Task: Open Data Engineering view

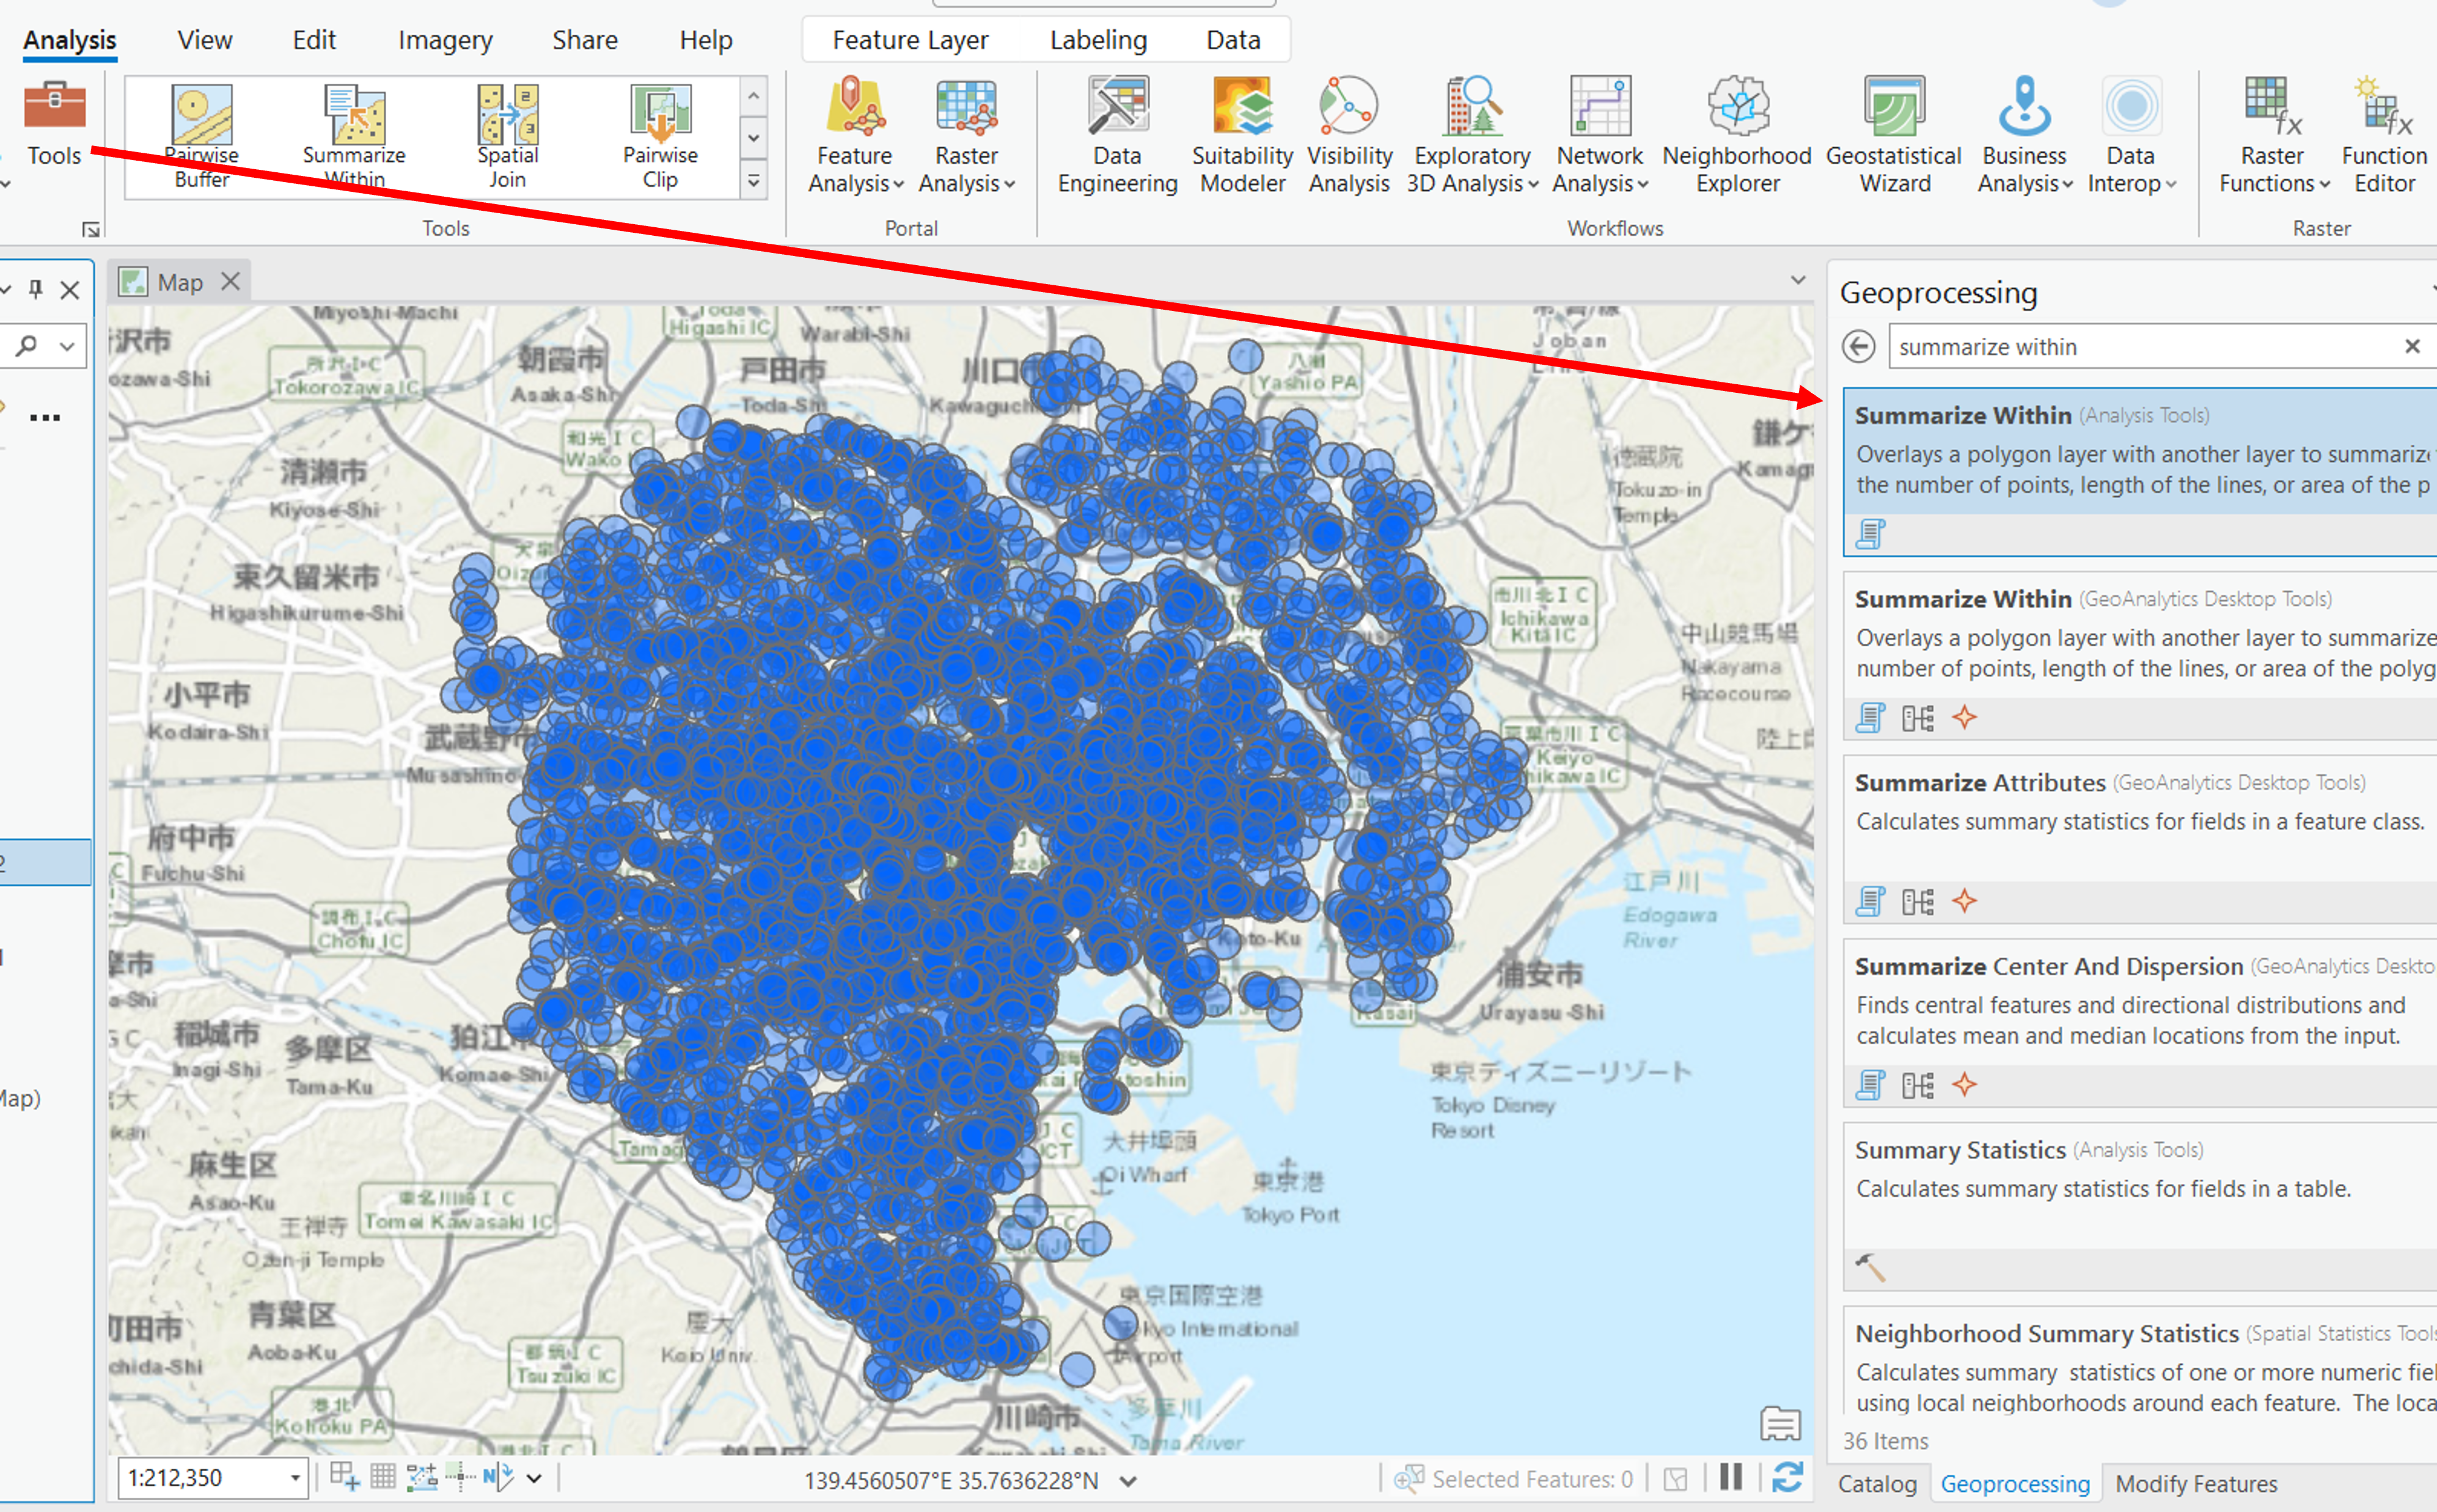Action: (1117, 135)
